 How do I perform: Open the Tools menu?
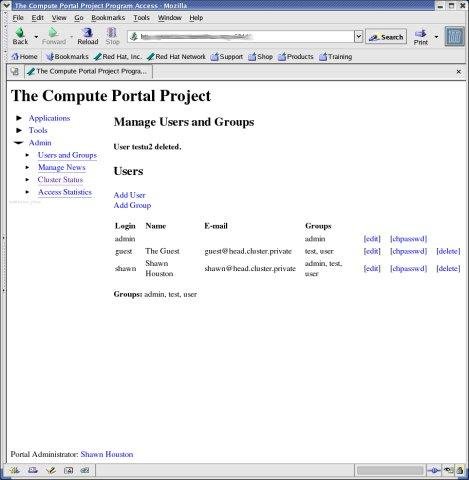pyautogui.click(x=141, y=18)
